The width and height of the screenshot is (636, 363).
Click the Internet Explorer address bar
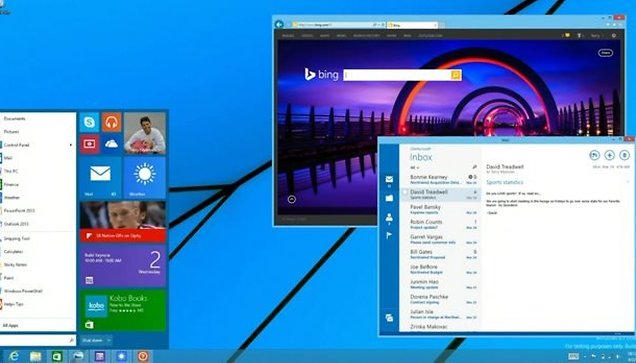pos(336,25)
